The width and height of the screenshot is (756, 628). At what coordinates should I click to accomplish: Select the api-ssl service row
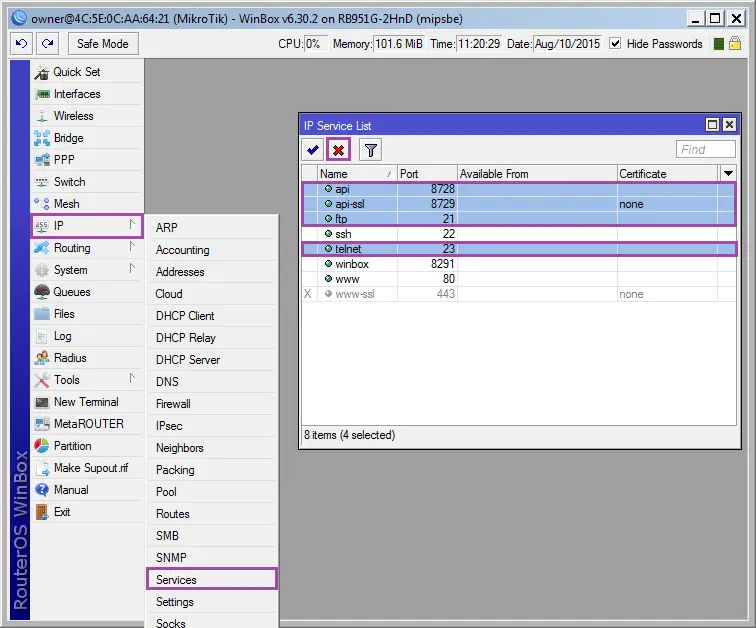pyautogui.click(x=519, y=204)
